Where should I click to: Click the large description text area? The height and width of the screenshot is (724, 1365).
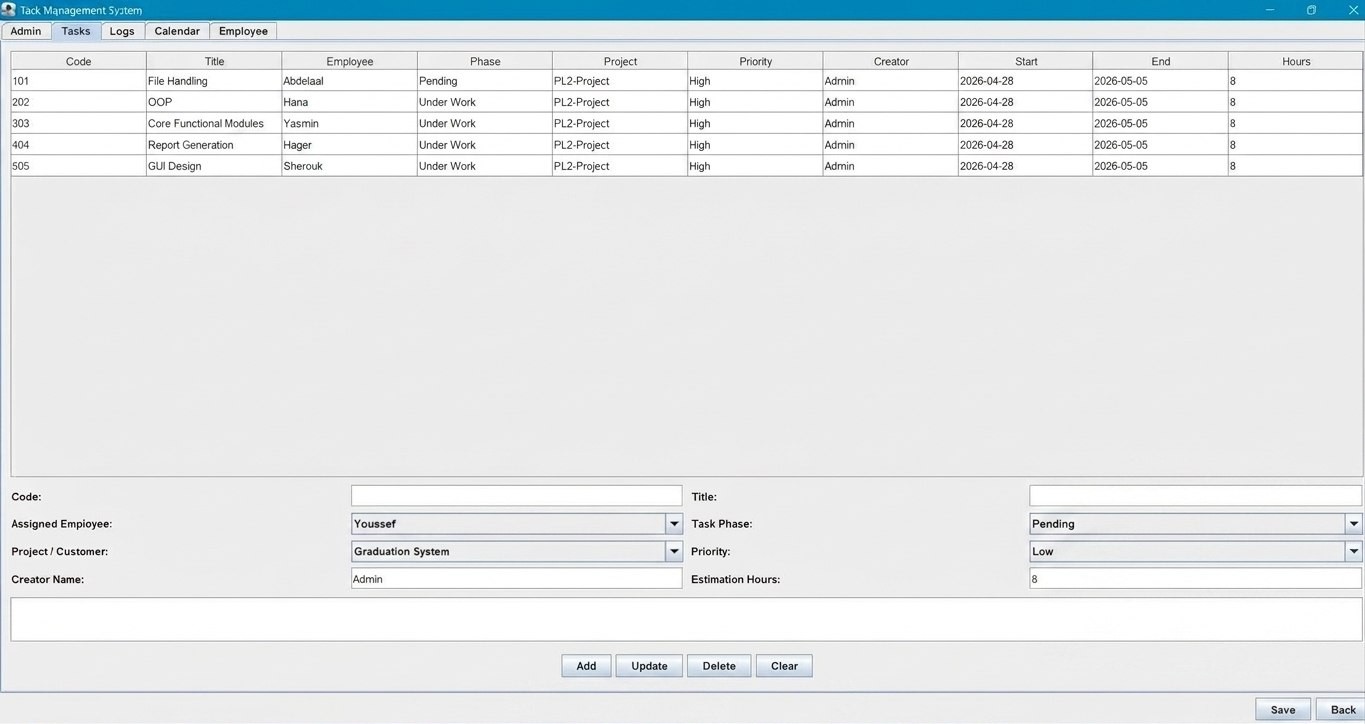coord(686,619)
